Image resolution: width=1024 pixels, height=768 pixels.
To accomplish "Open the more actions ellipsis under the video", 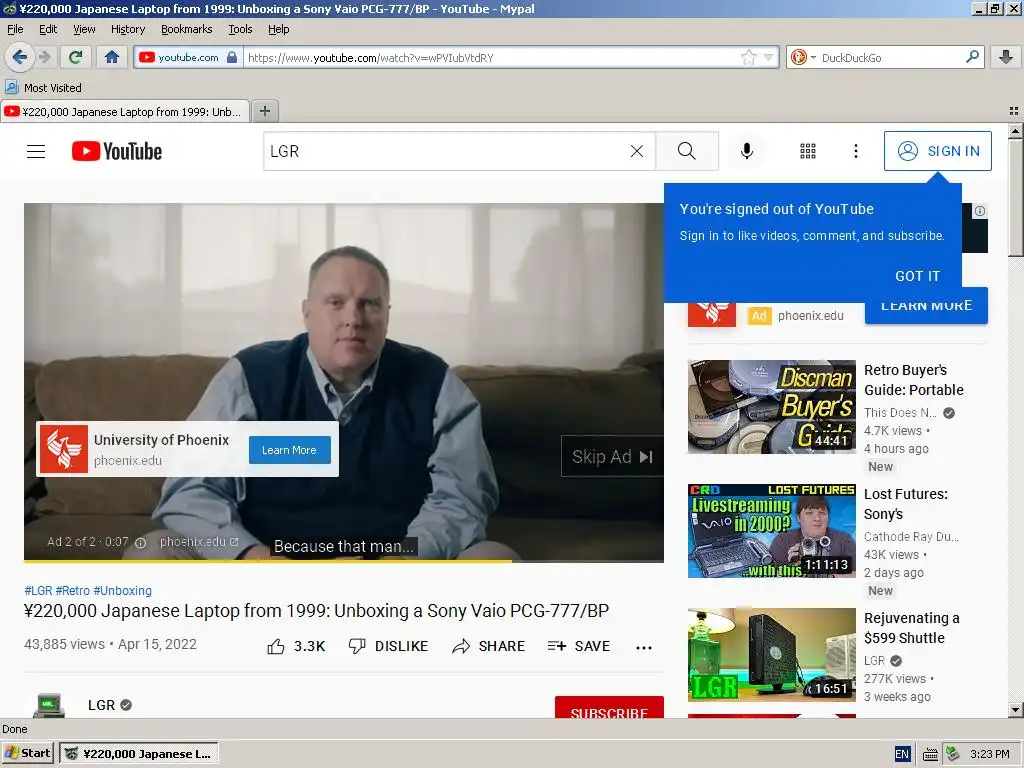I will click(x=644, y=647).
